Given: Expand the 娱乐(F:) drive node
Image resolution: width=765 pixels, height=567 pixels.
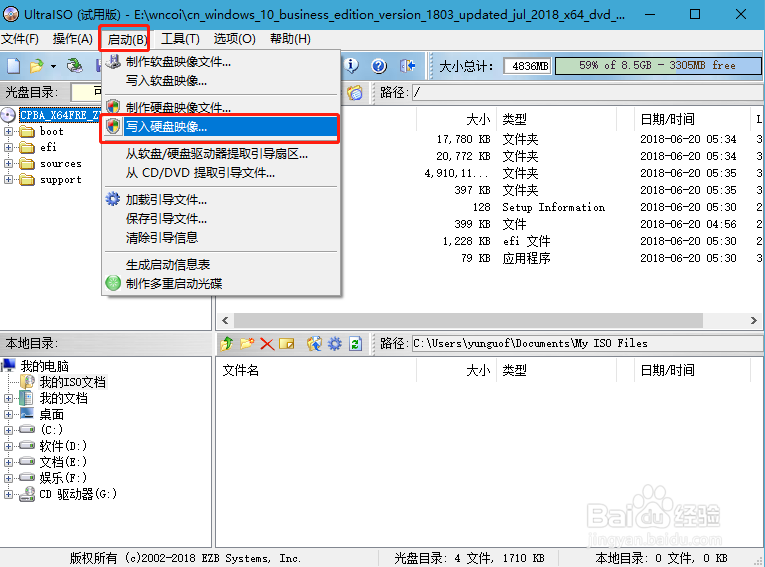Looking at the screenshot, I should (x=8, y=478).
